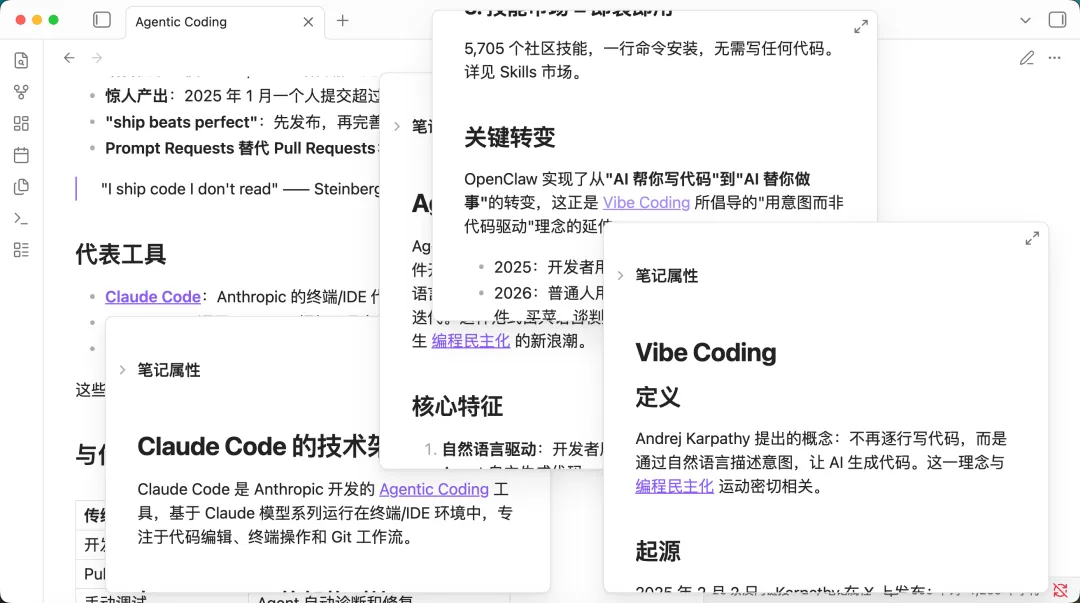This screenshot has height=603, width=1080.
Task: Click the Vibe Coding popover title
Action: (x=705, y=352)
